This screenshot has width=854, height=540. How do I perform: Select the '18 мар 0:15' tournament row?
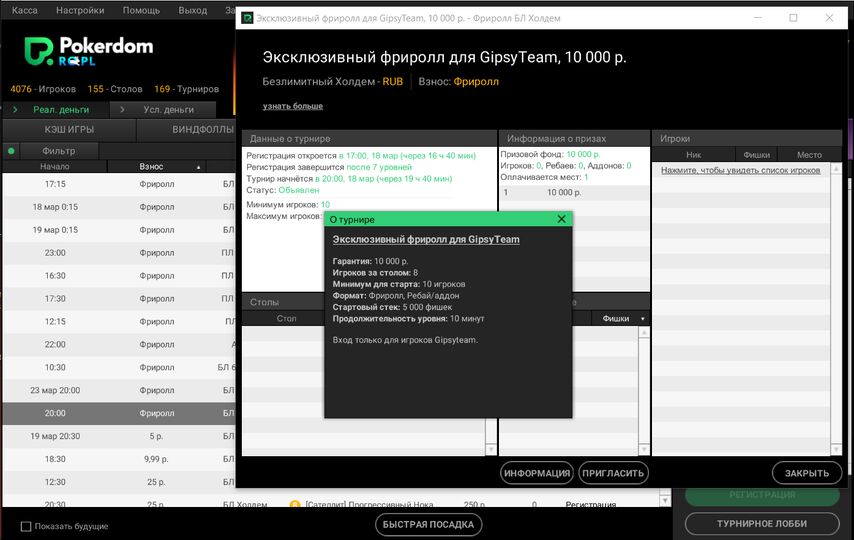[119, 207]
